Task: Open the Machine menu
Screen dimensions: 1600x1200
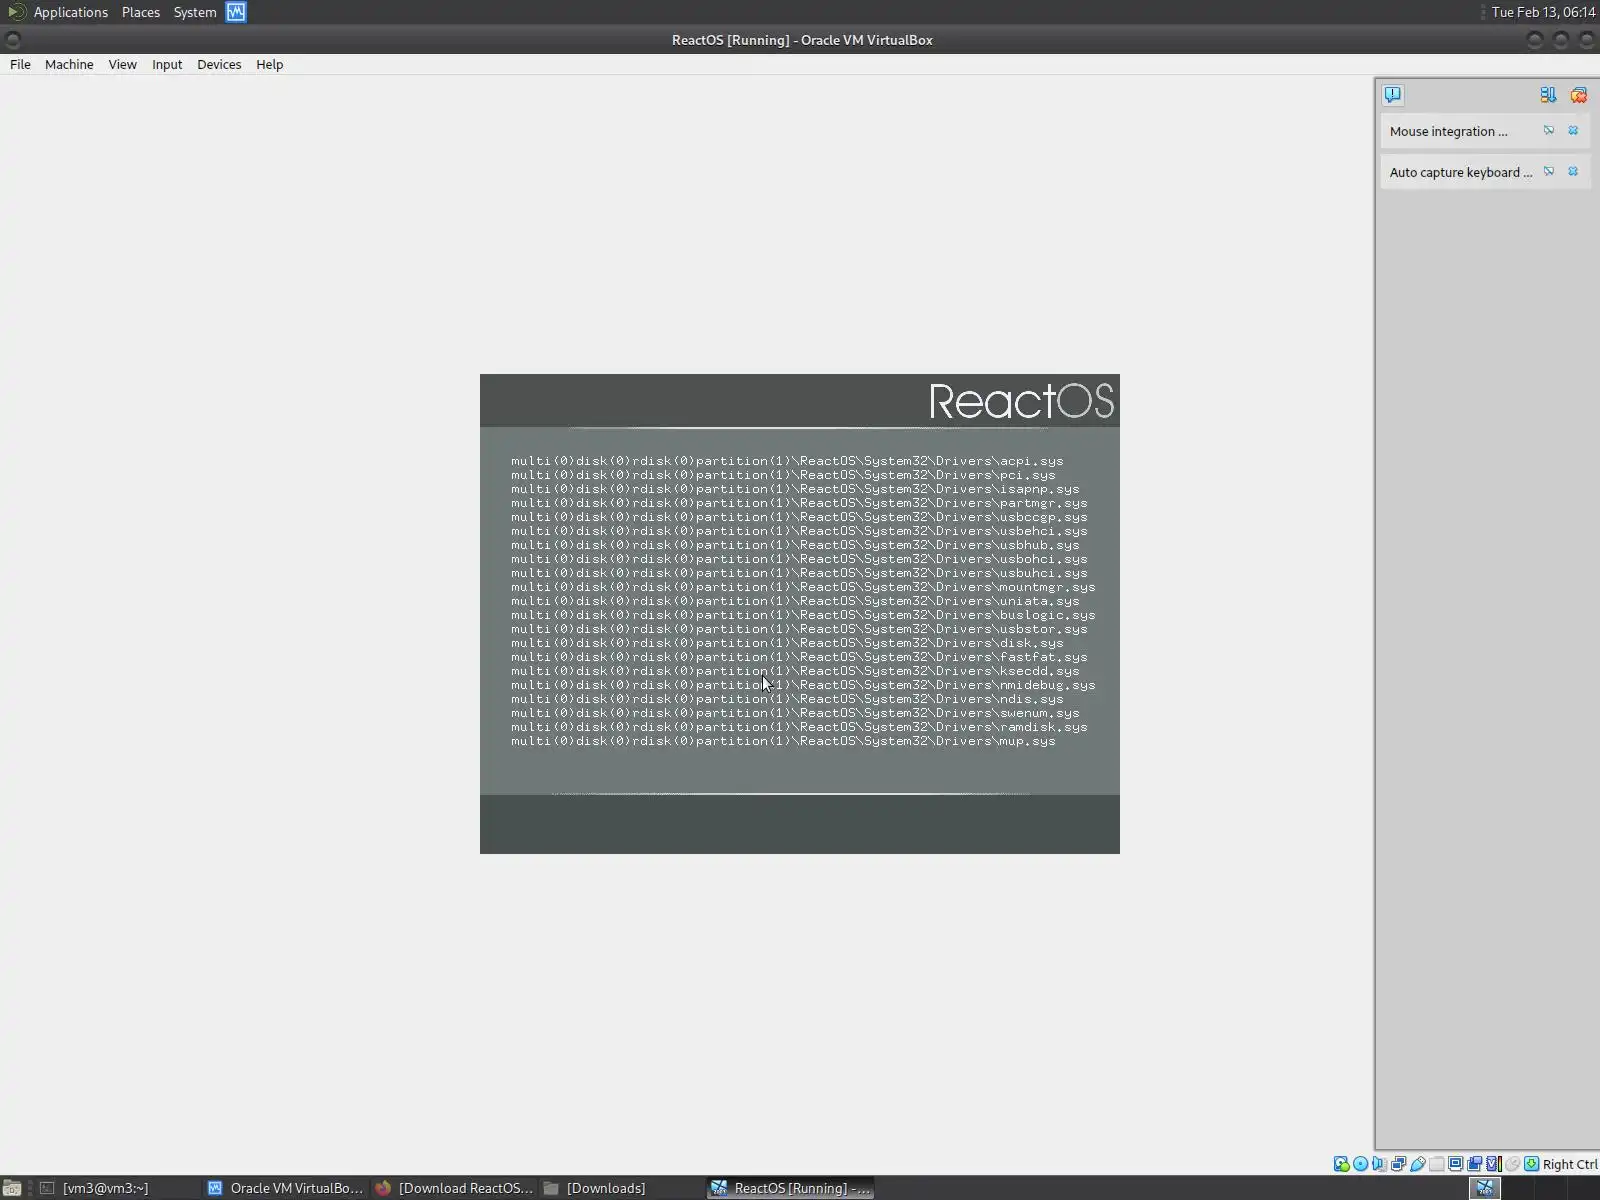Action: coord(69,64)
